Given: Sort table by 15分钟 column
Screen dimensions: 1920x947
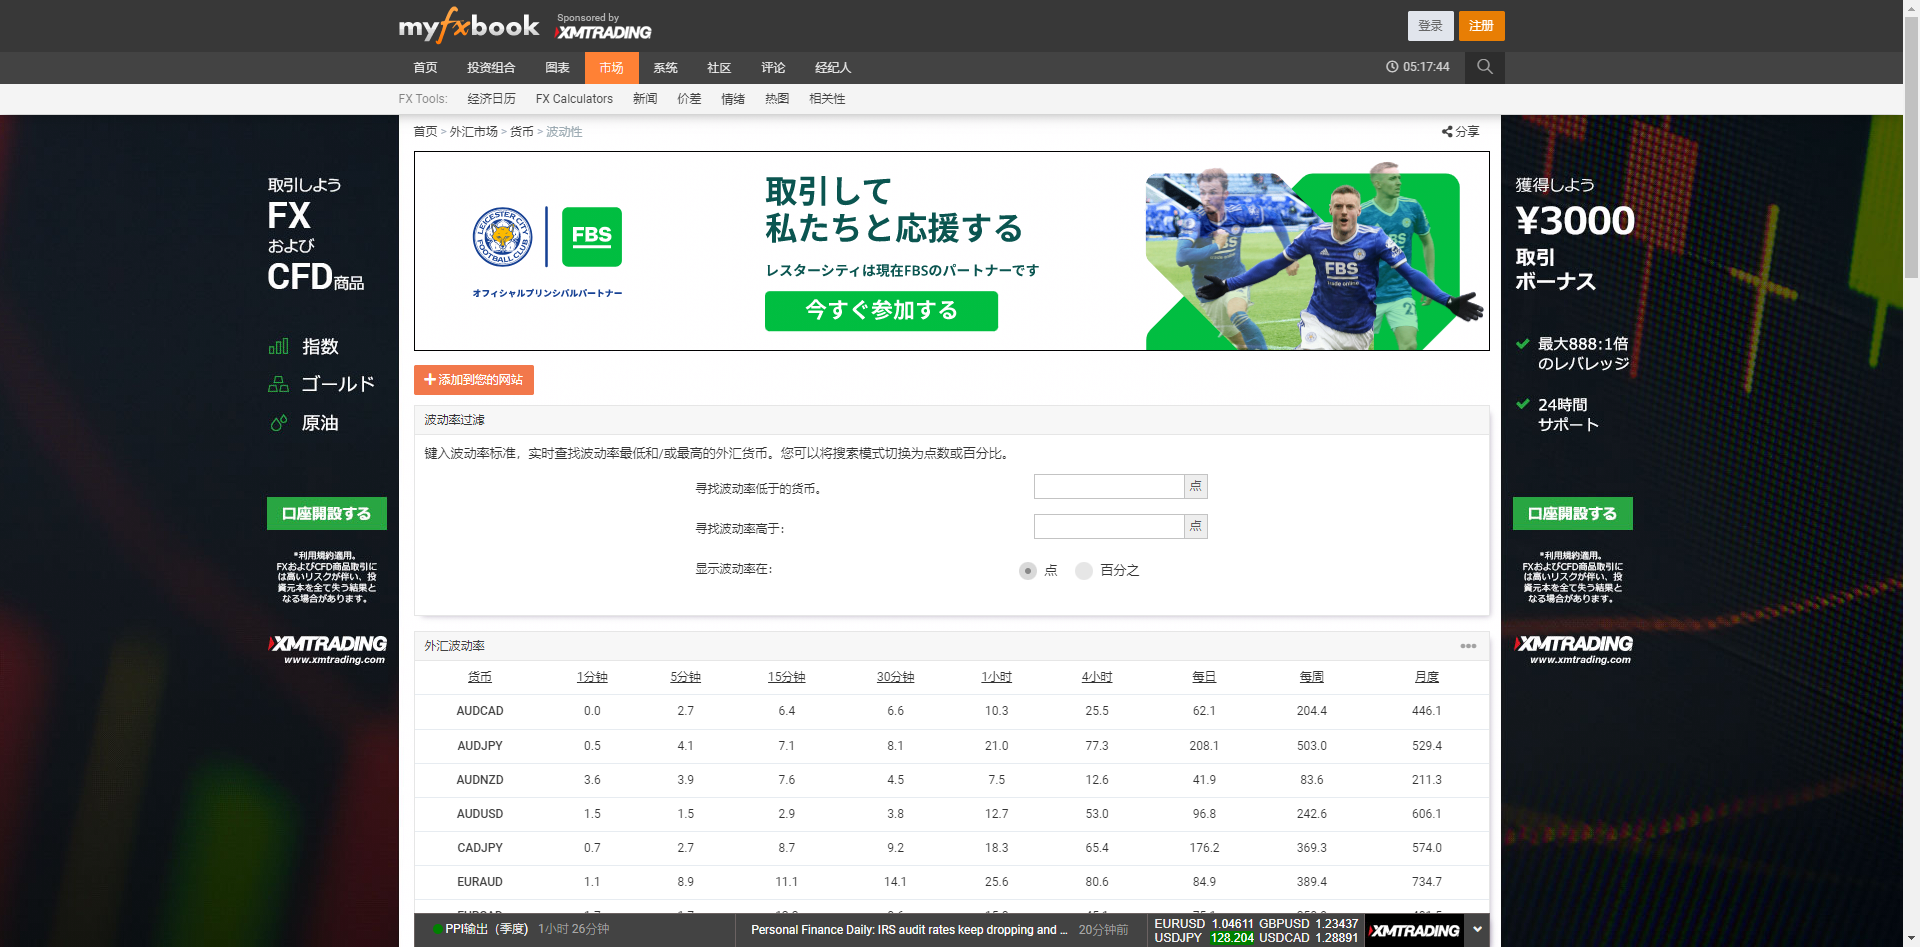Looking at the screenshot, I should [x=786, y=677].
